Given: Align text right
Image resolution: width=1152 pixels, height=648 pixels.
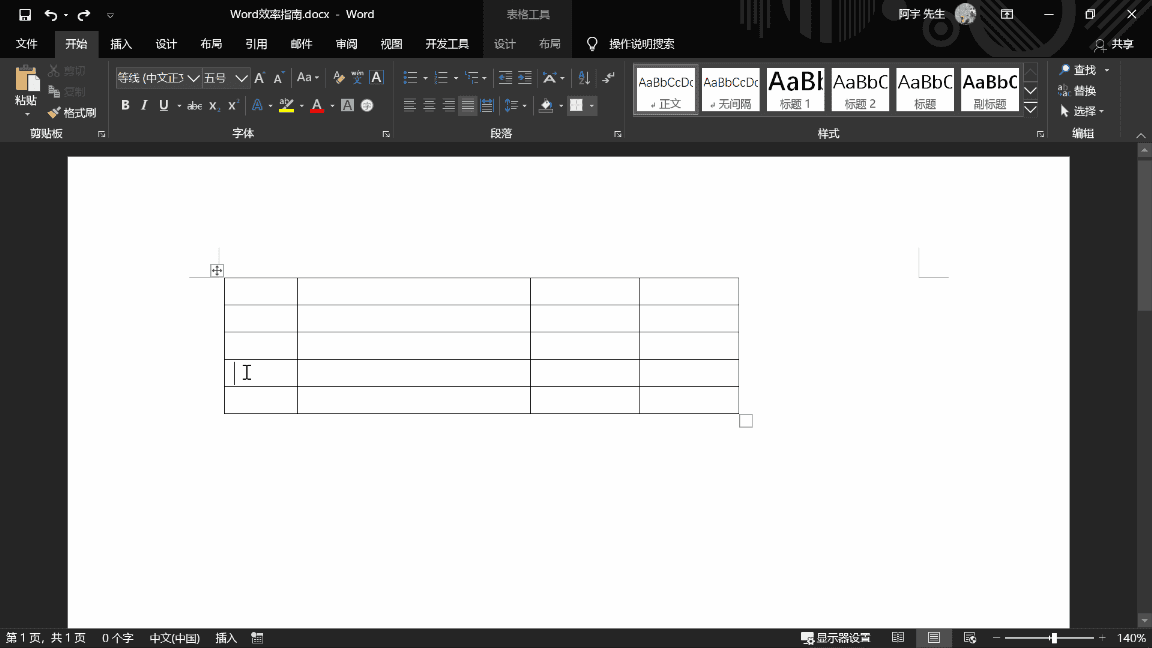Looking at the screenshot, I should [x=448, y=106].
